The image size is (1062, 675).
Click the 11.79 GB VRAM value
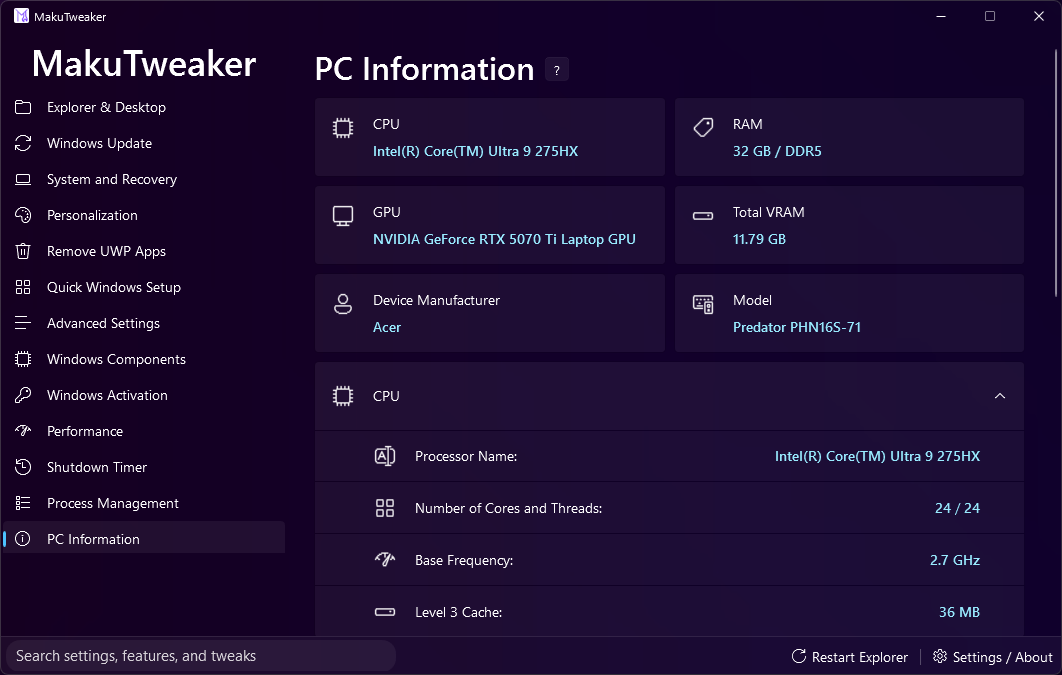[759, 239]
